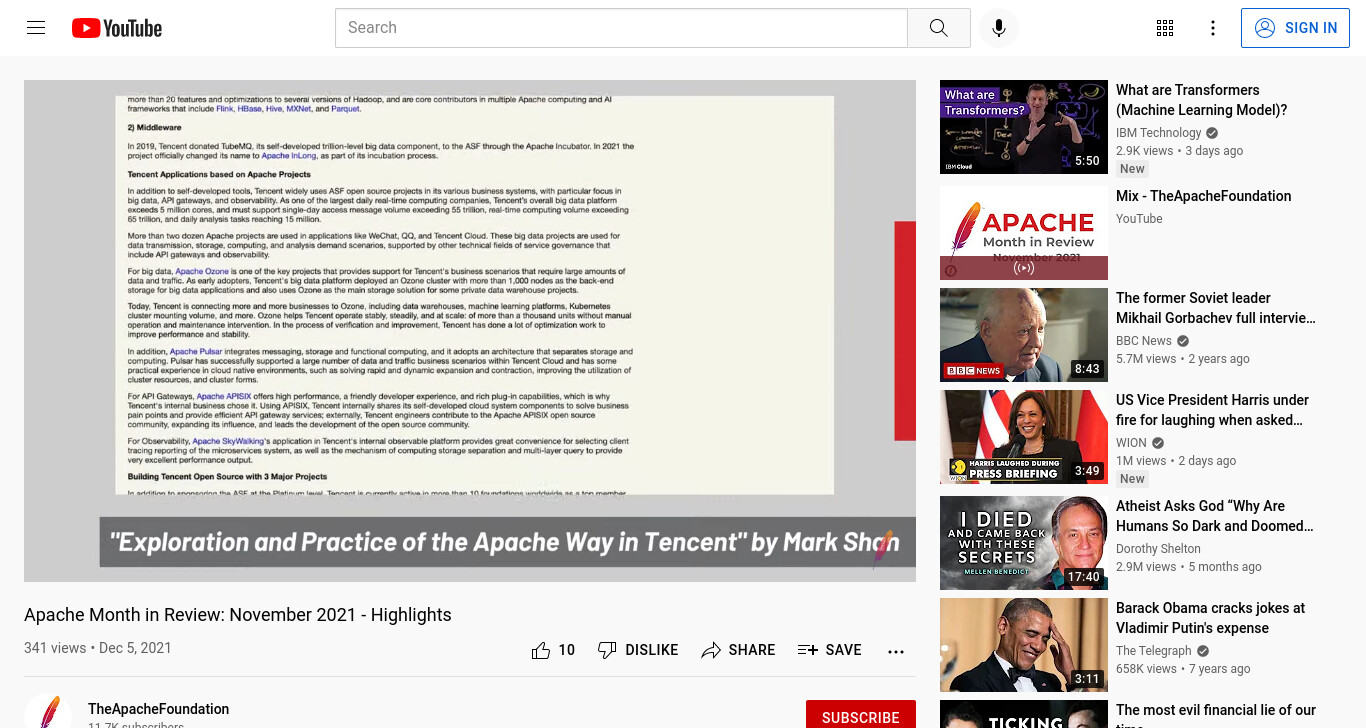The width and height of the screenshot is (1366, 728).
Task: Open 'Barack Obama cracks jokes' title
Action: click(1211, 618)
